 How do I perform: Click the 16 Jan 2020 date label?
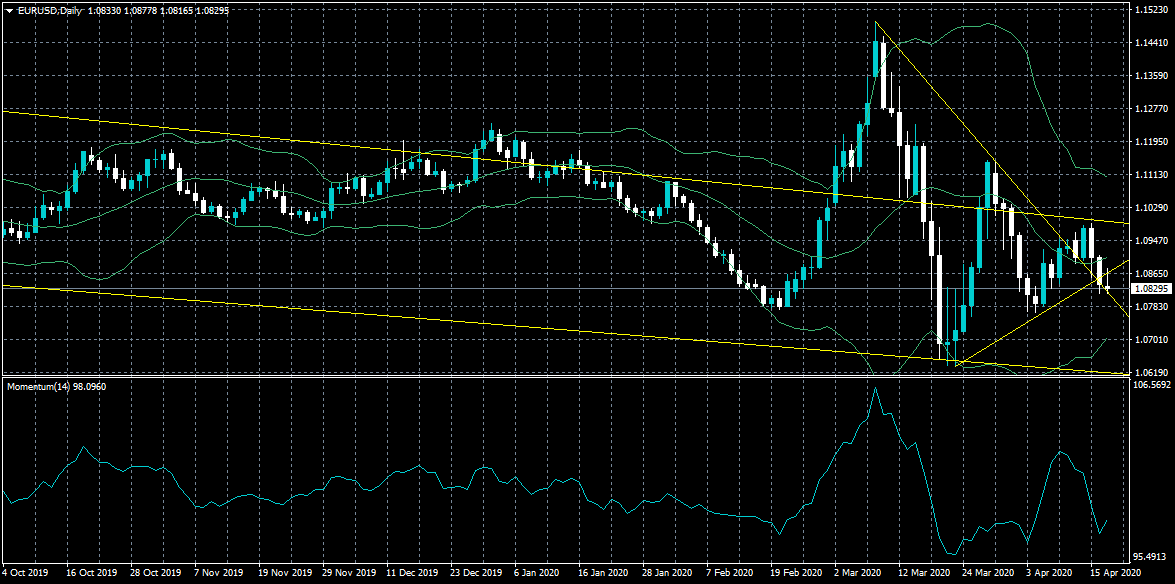point(603,572)
